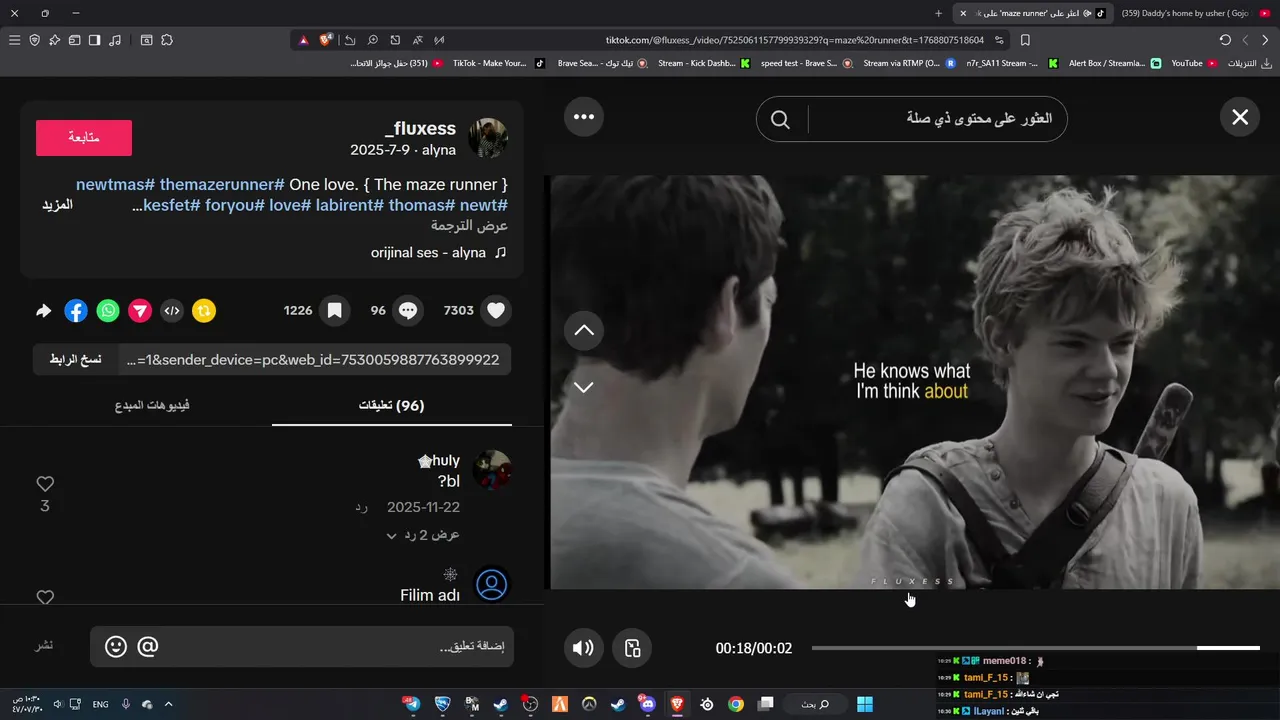Open Brave Rewards triangle icon
This screenshot has height=720, width=1280.
point(303,40)
